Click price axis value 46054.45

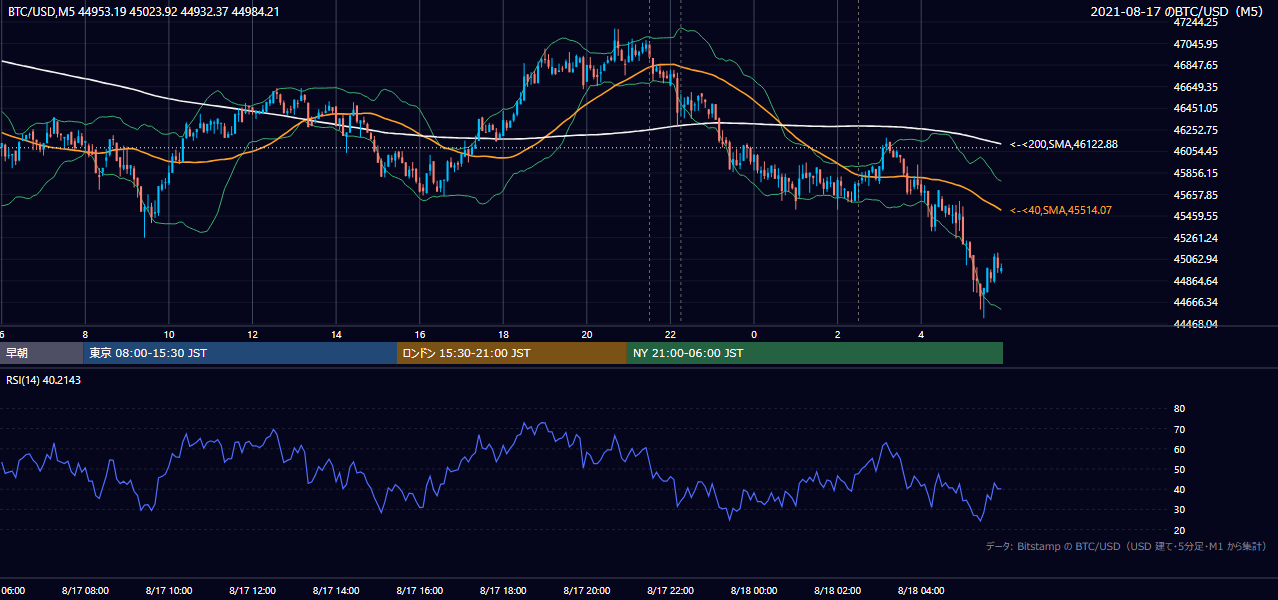(1195, 151)
